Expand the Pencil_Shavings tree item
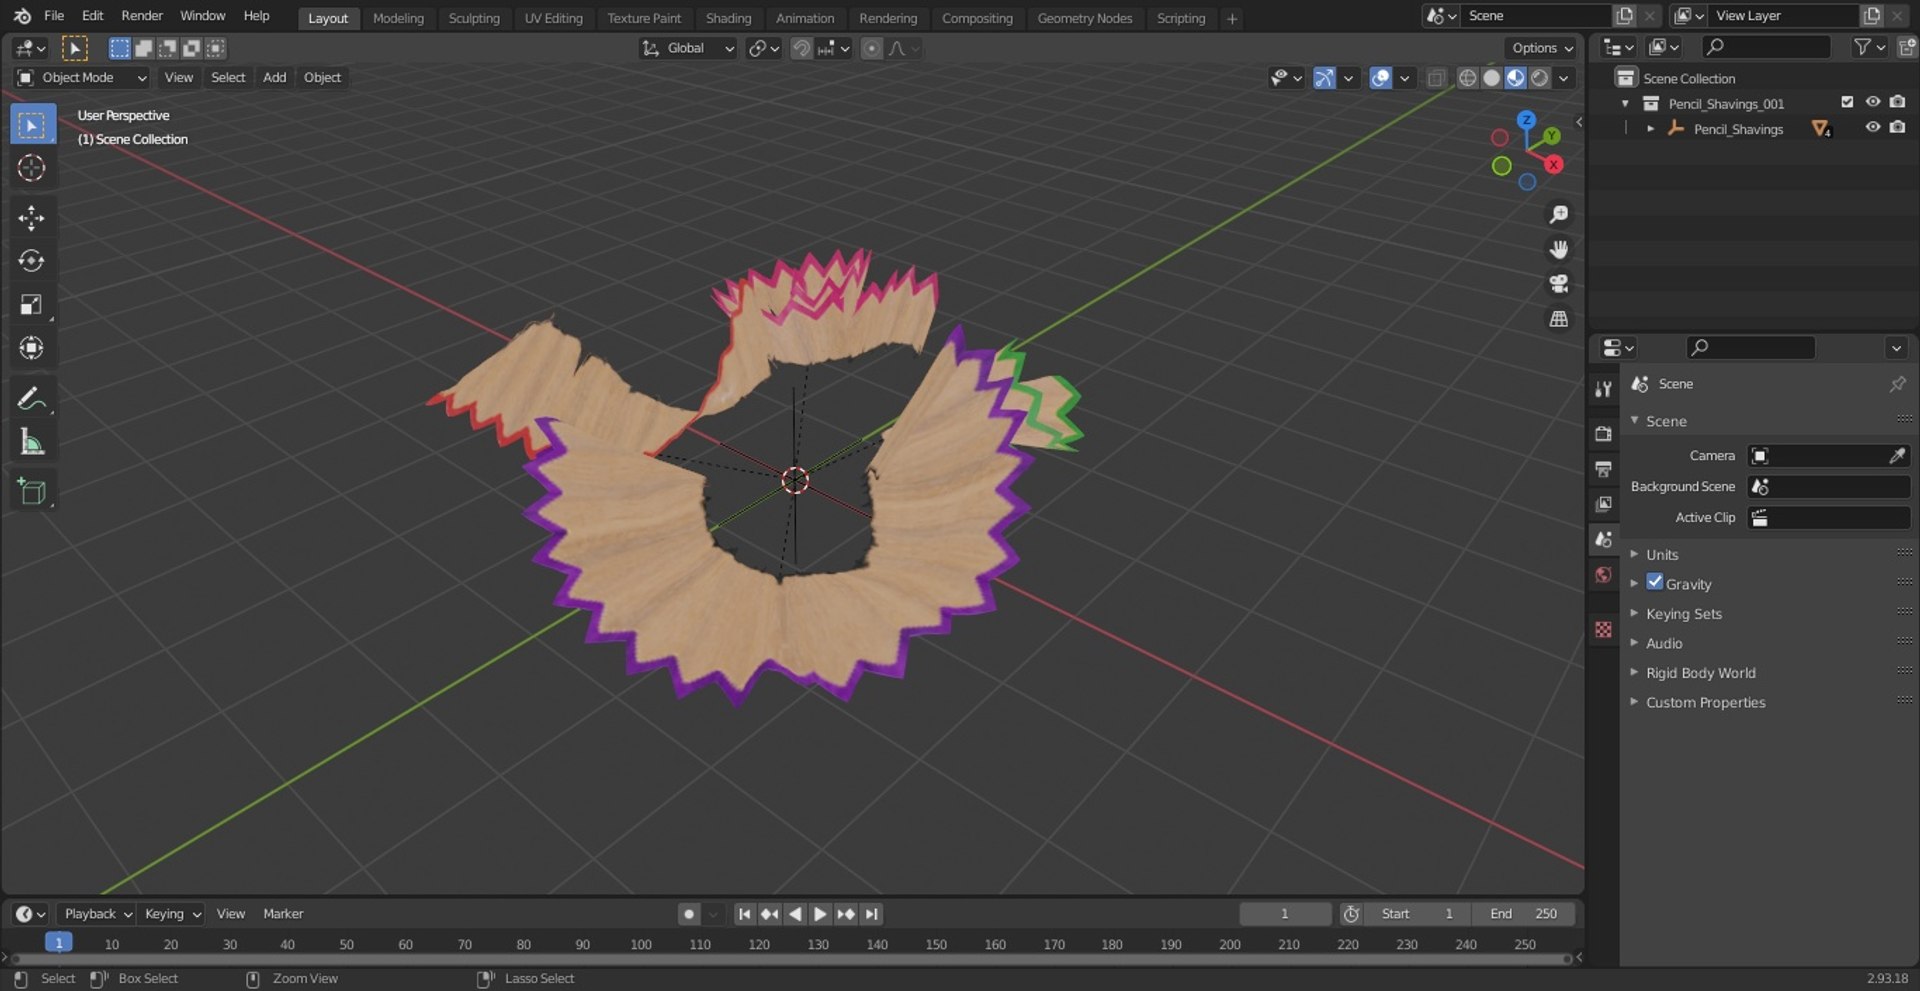Image resolution: width=1920 pixels, height=991 pixels. click(x=1650, y=129)
